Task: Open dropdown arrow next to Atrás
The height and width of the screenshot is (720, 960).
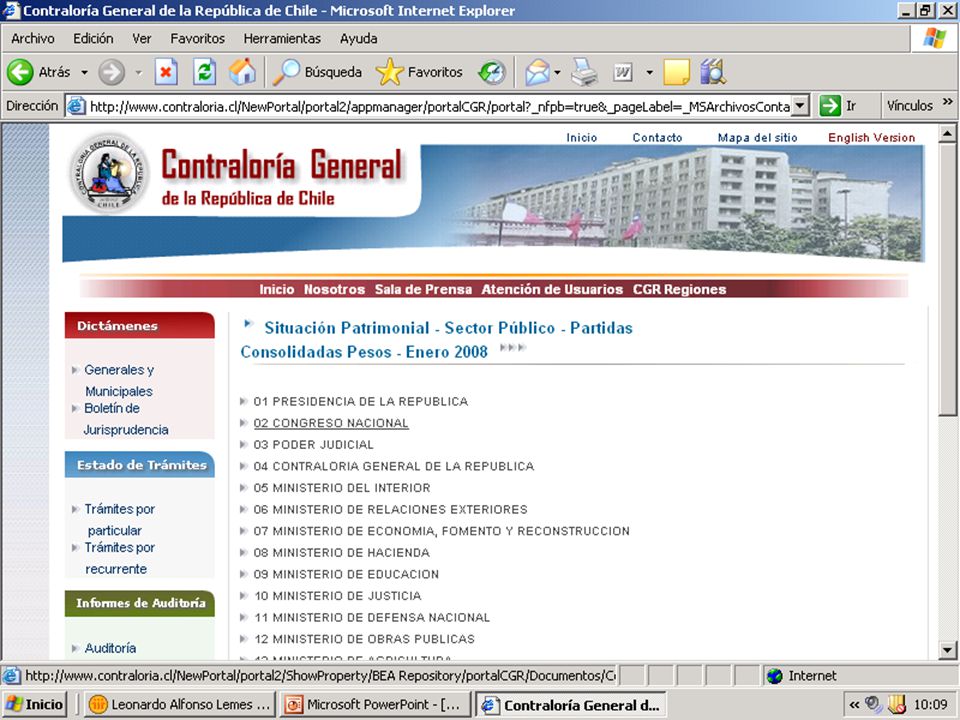Action: (x=84, y=72)
